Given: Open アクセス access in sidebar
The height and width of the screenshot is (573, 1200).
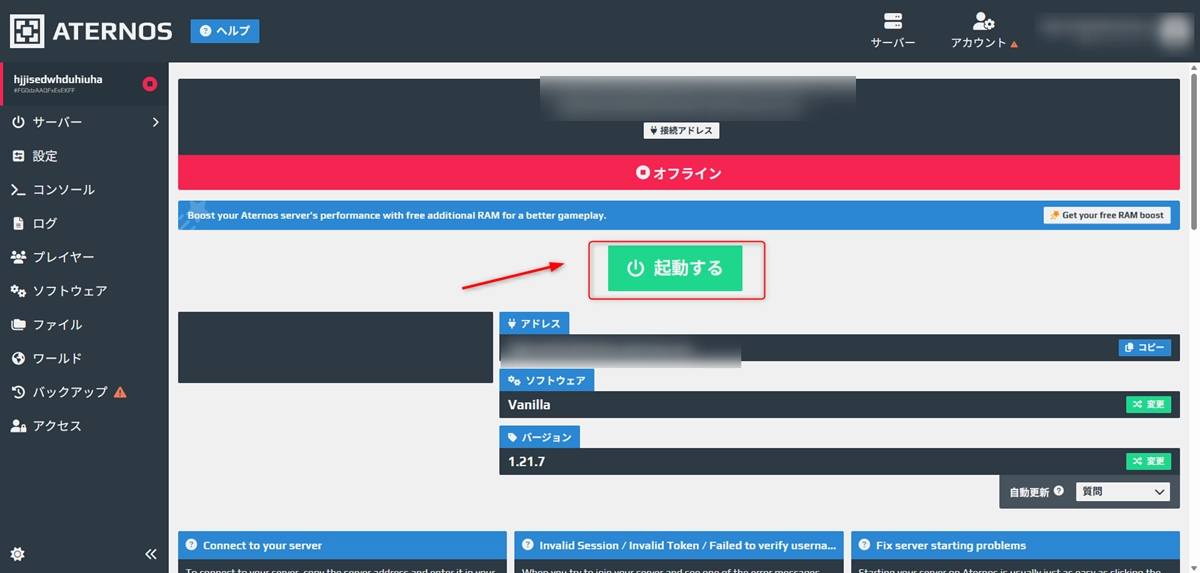Looking at the screenshot, I should click(x=84, y=426).
